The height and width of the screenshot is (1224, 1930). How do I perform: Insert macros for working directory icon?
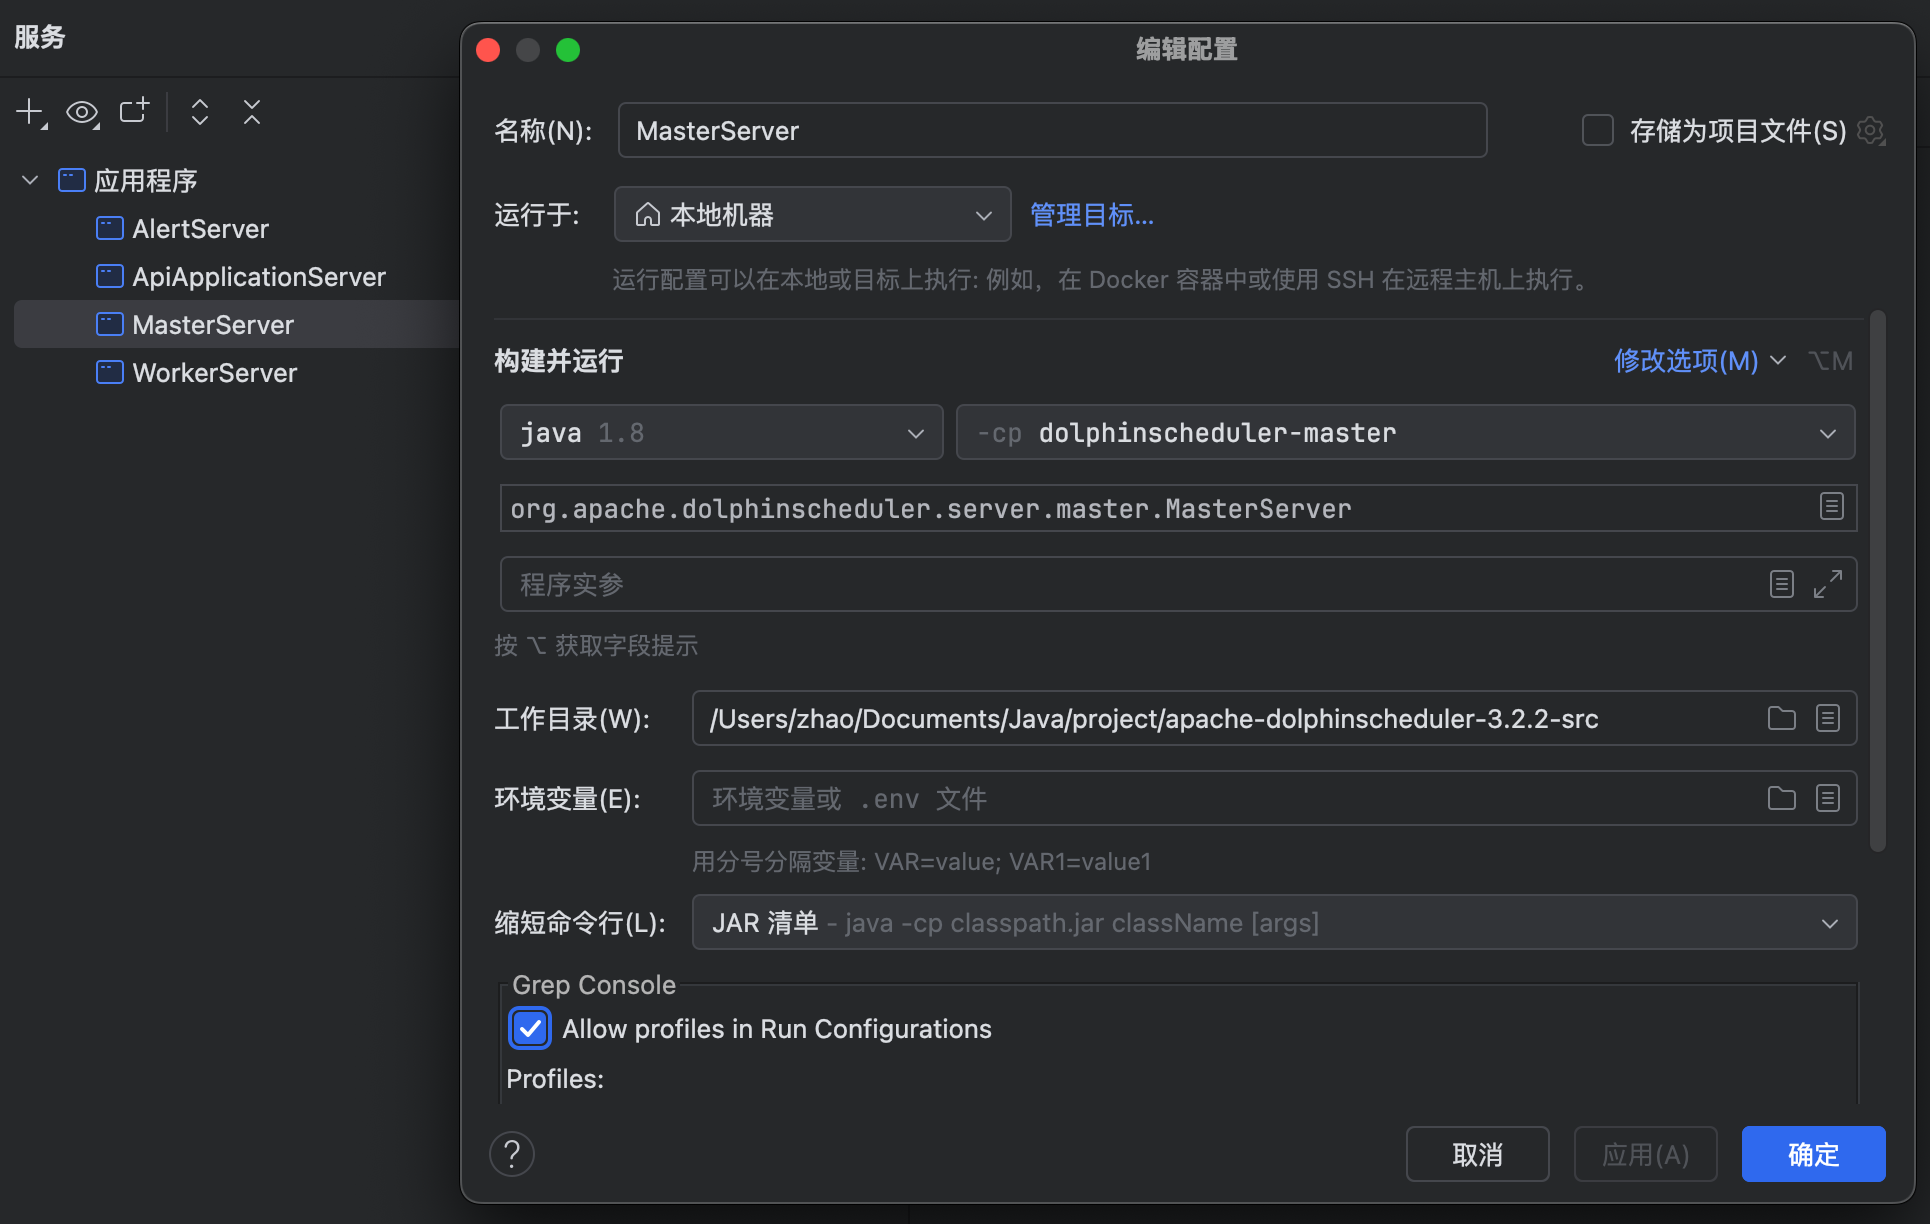pos(1828,718)
